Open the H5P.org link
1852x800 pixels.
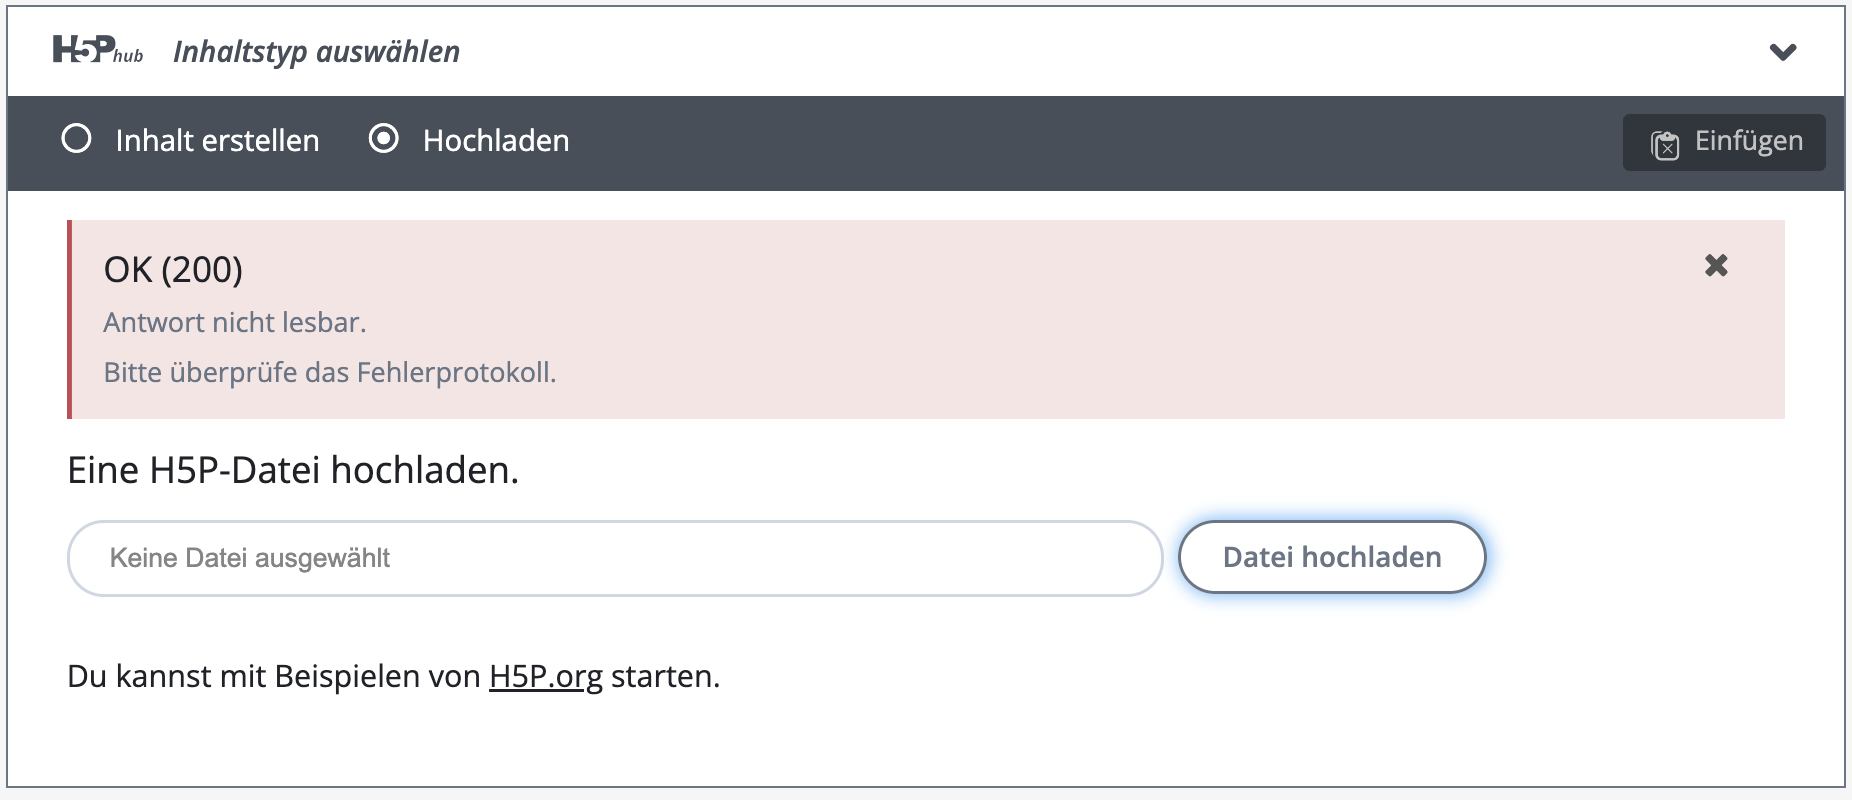point(546,677)
